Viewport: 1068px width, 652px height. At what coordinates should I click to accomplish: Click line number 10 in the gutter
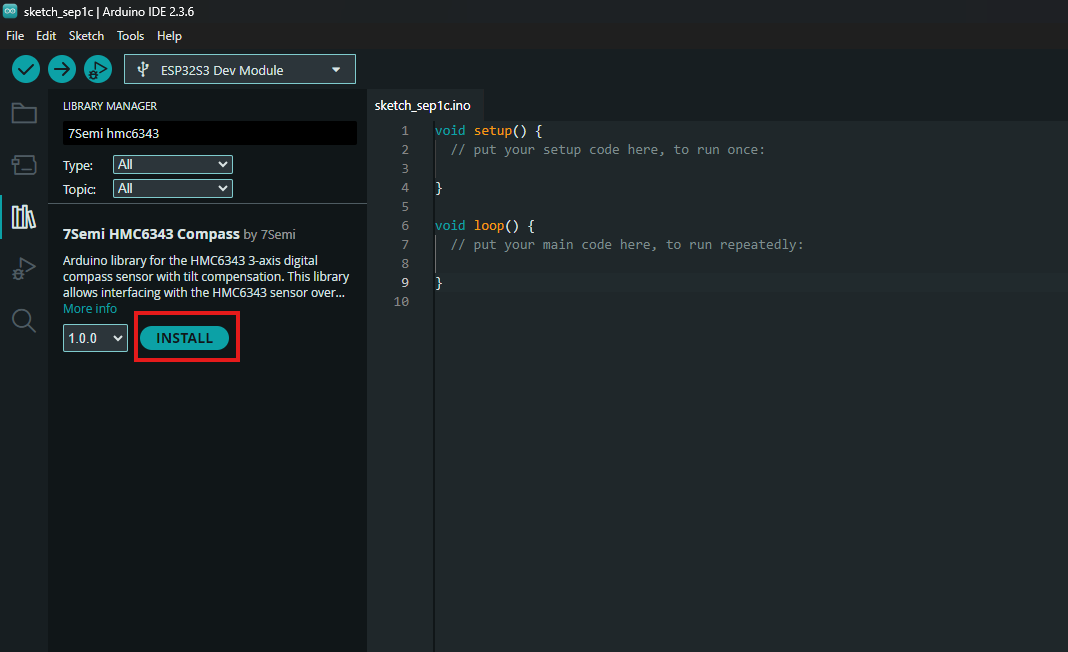coord(401,302)
